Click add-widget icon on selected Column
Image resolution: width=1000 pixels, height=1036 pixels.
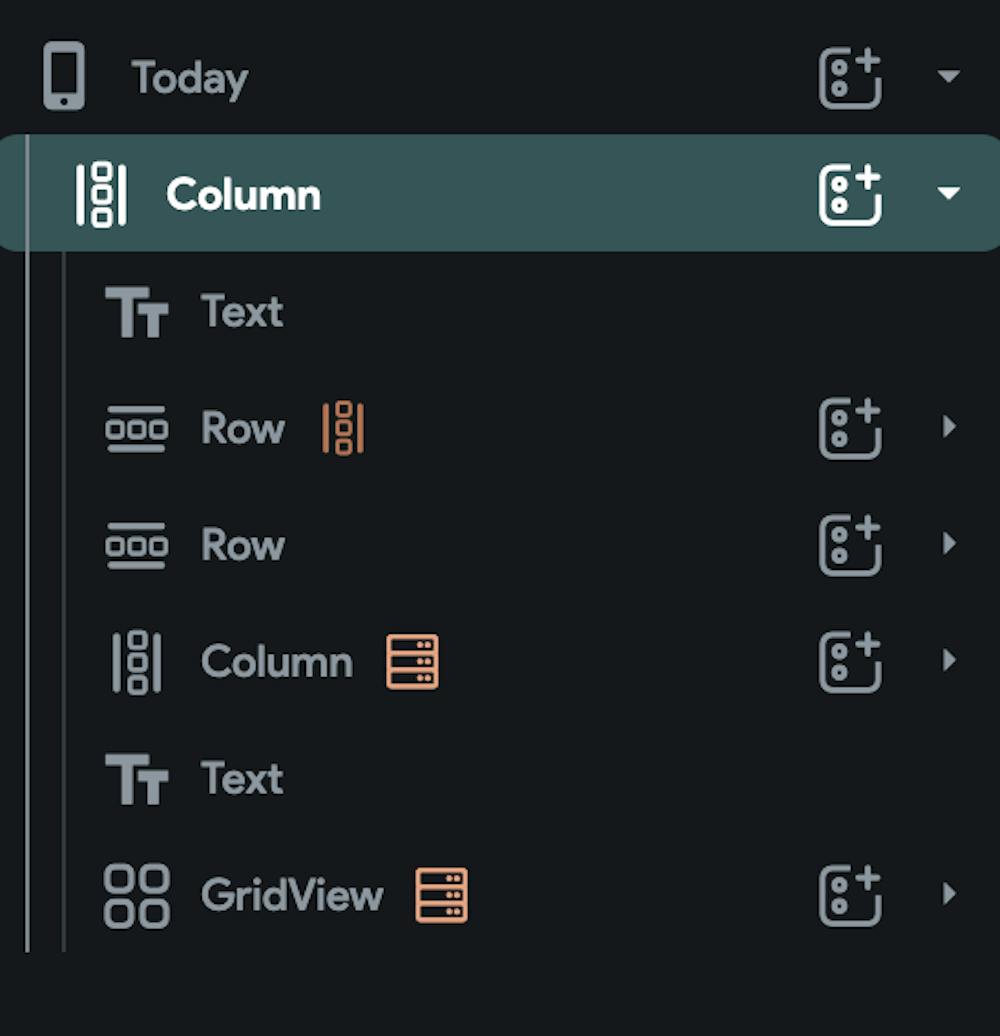tap(850, 194)
